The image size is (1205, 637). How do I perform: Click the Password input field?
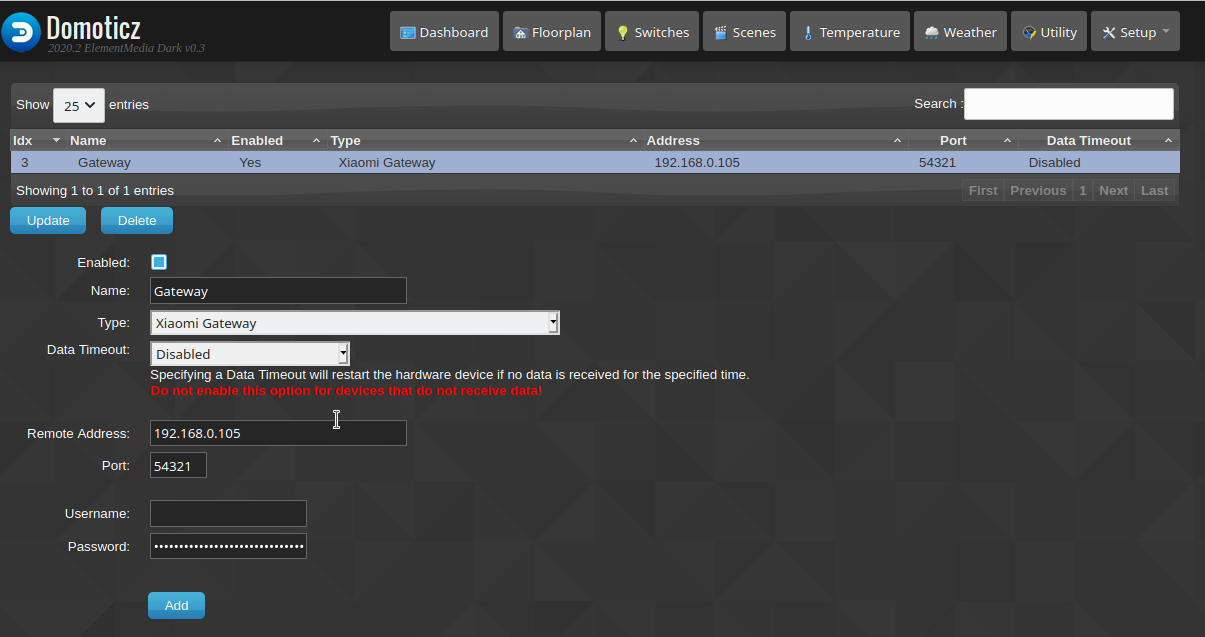(x=228, y=546)
